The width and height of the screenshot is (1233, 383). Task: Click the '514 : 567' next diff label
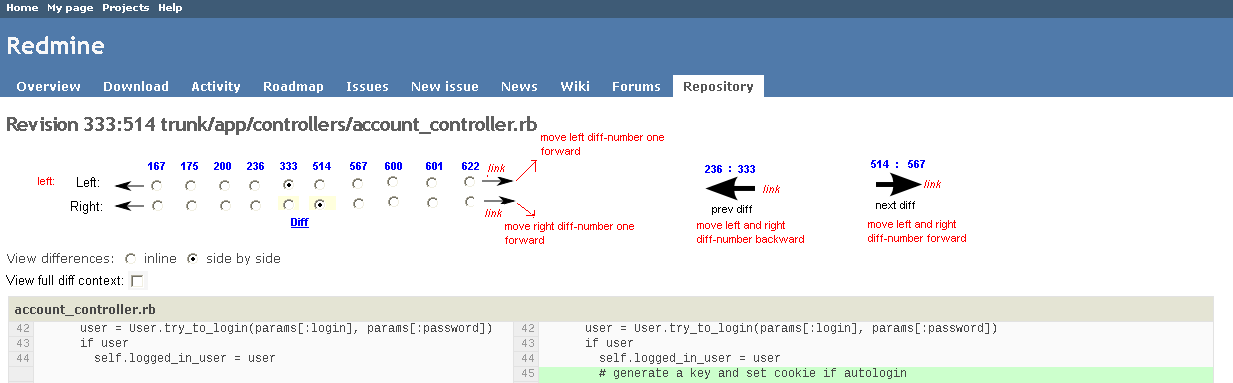pyautogui.click(x=898, y=164)
